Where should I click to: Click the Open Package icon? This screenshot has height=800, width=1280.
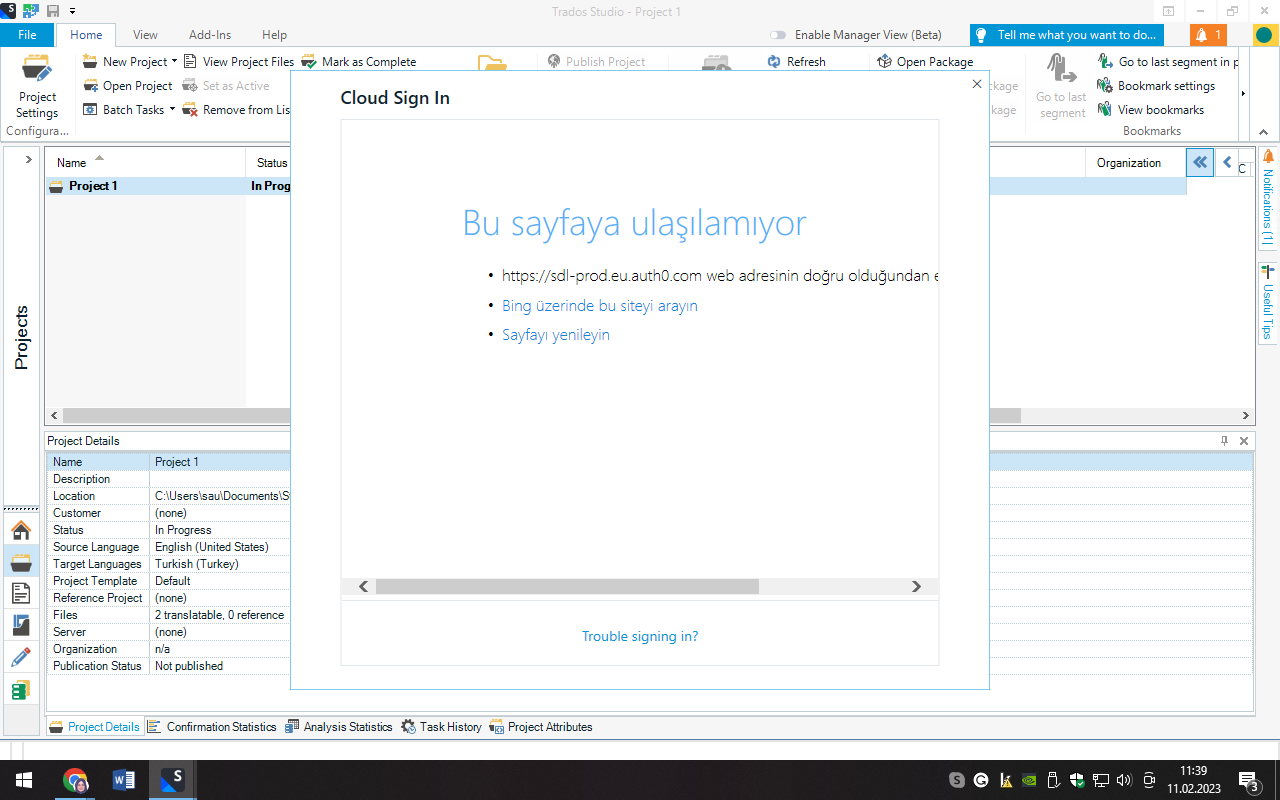pos(884,62)
